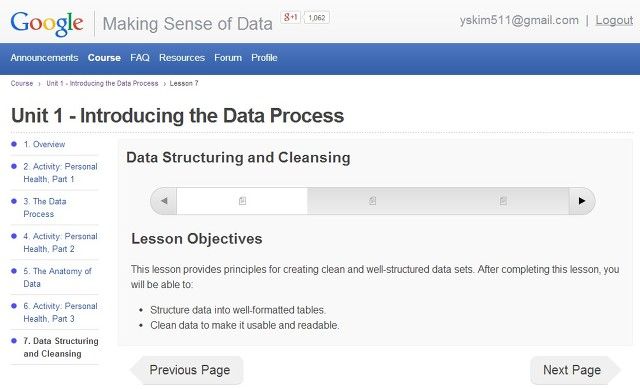Click the Google +1 button

(290, 17)
